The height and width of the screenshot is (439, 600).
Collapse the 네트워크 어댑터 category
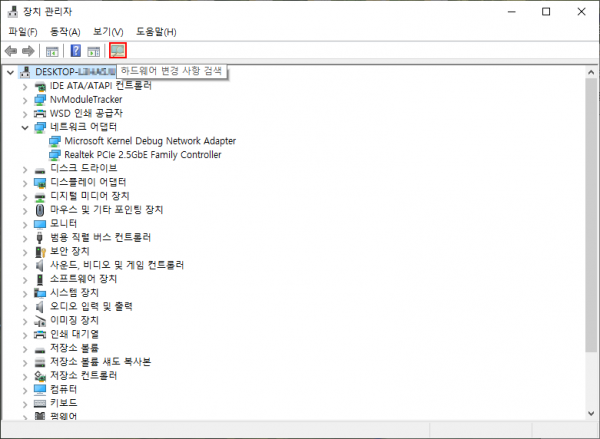26,128
